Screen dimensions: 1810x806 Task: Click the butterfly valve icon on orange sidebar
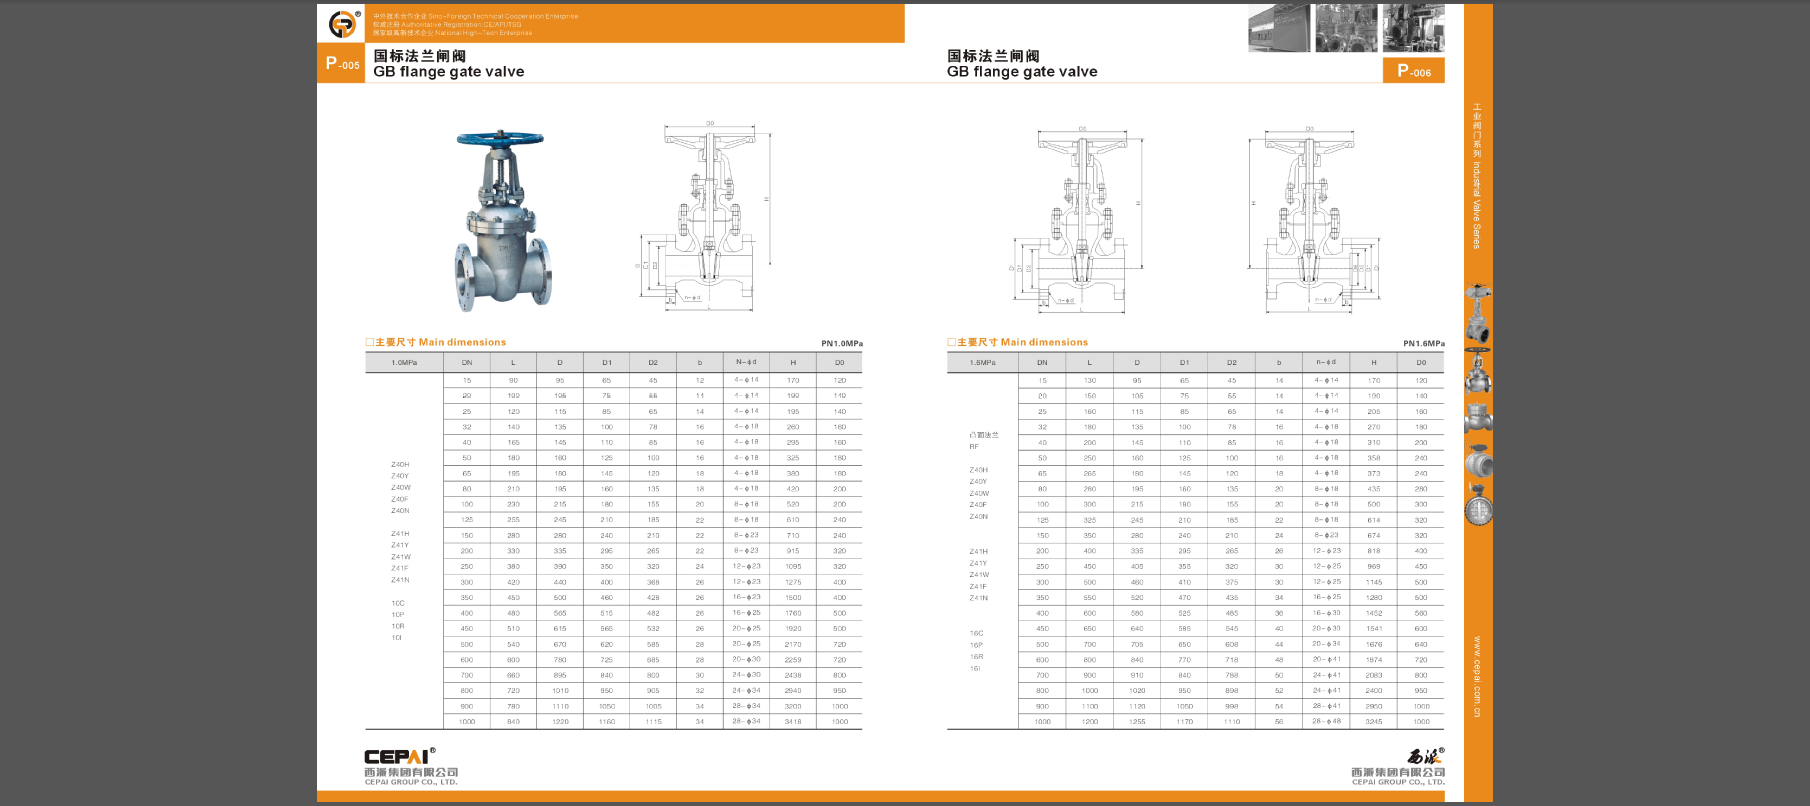(x=1478, y=505)
